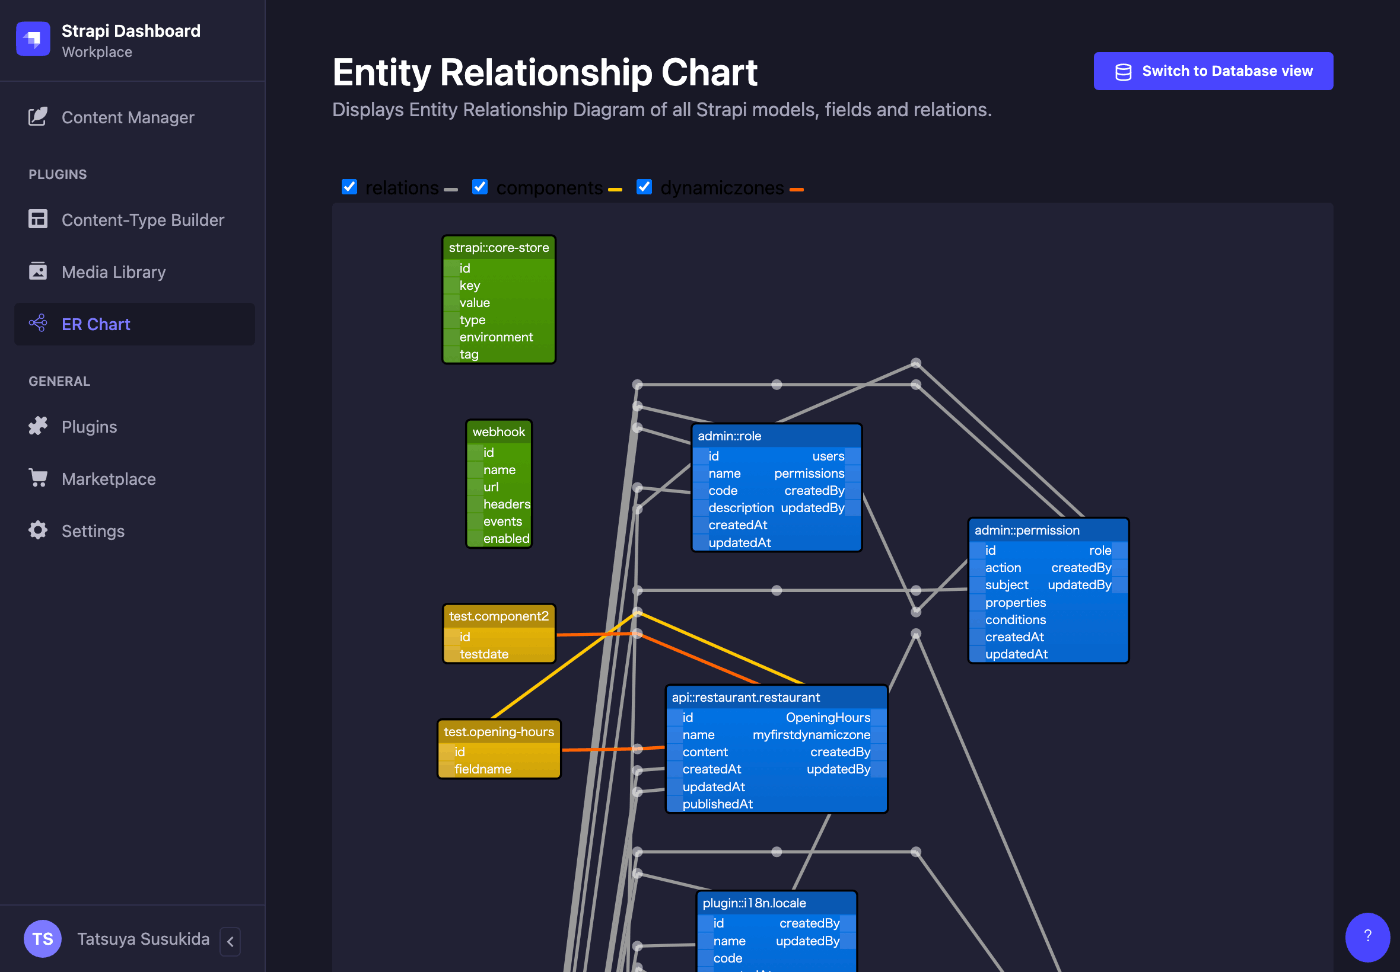Click the ER Chart share icon
Viewport: 1400px width, 972px height.
(x=38, y=323)
